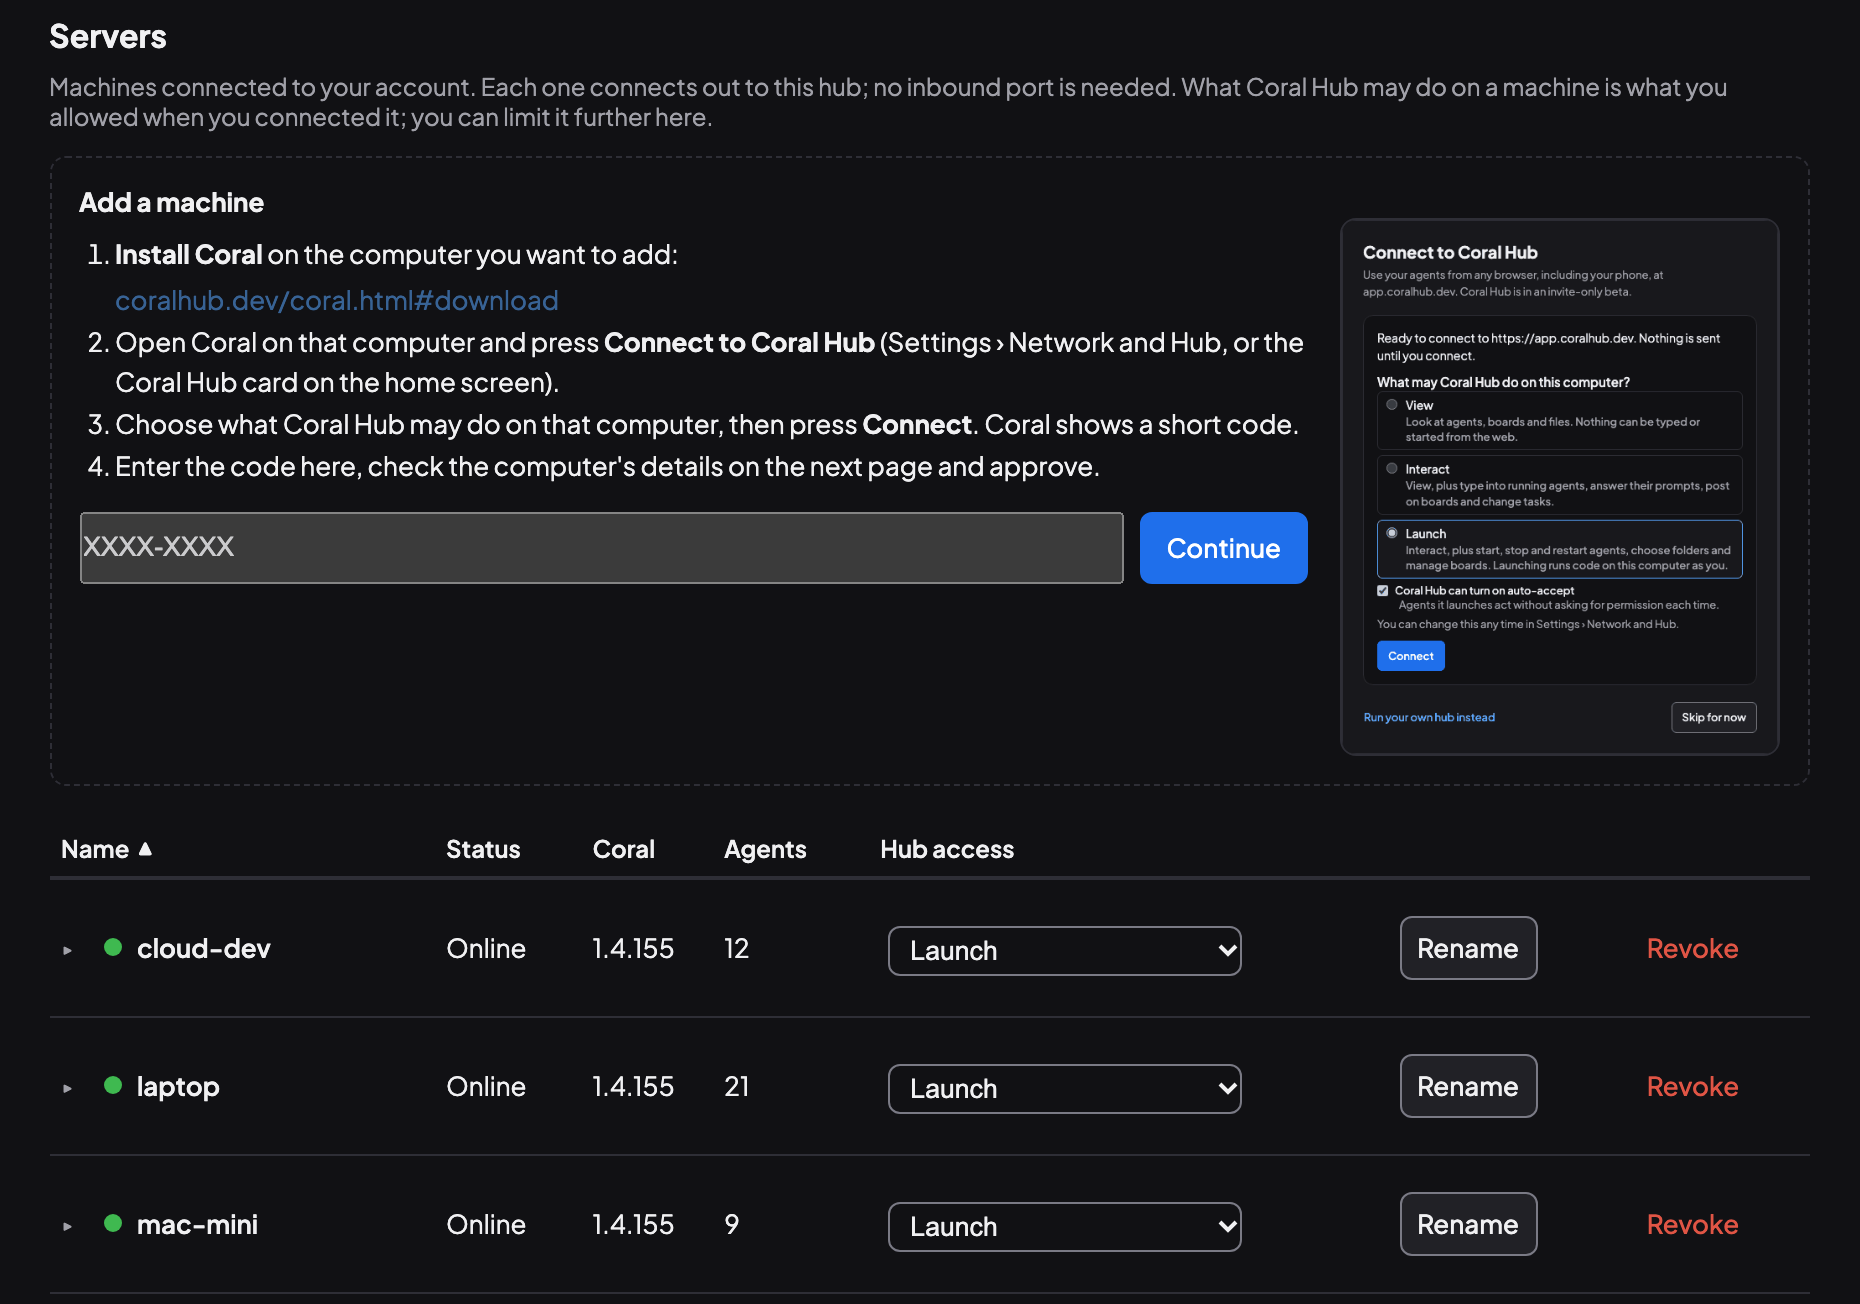Click the mac-mini green status dot

[113, 1223]
